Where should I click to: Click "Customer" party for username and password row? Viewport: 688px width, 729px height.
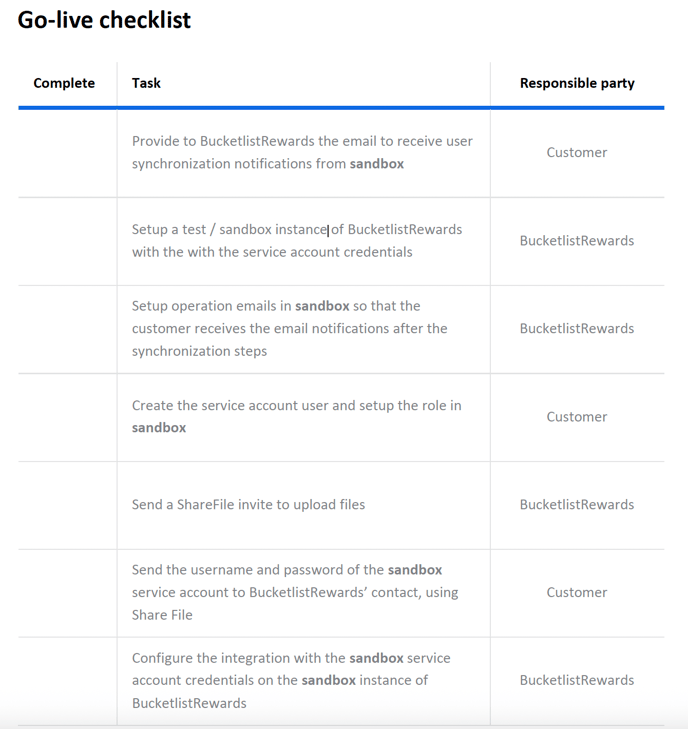point(577,593)
